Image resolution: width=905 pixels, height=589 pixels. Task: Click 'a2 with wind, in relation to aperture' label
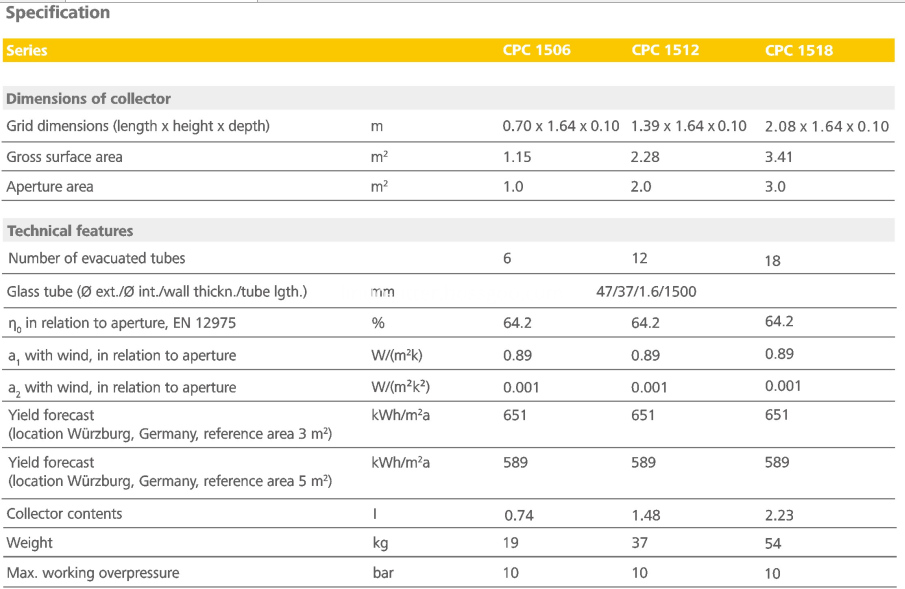122,388
